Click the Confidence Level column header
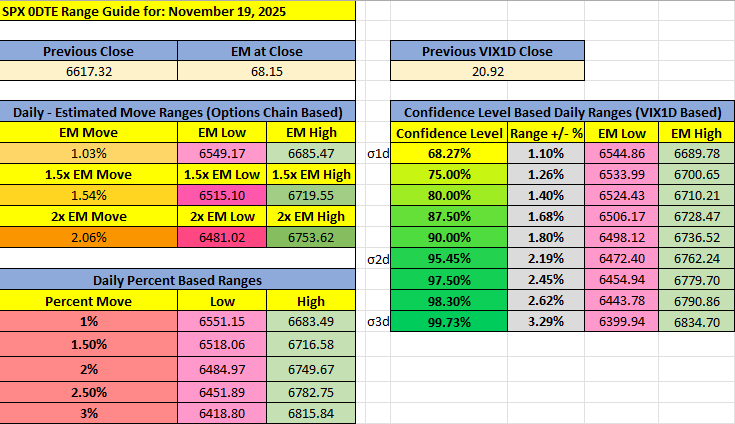Viewport: 735px width, 424px height. [449, 133]
